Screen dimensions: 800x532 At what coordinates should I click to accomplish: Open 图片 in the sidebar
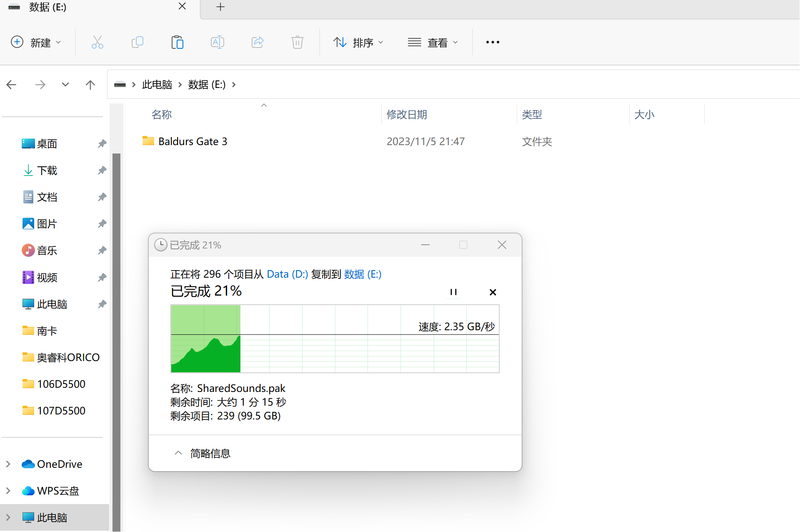tap(40, 224)
